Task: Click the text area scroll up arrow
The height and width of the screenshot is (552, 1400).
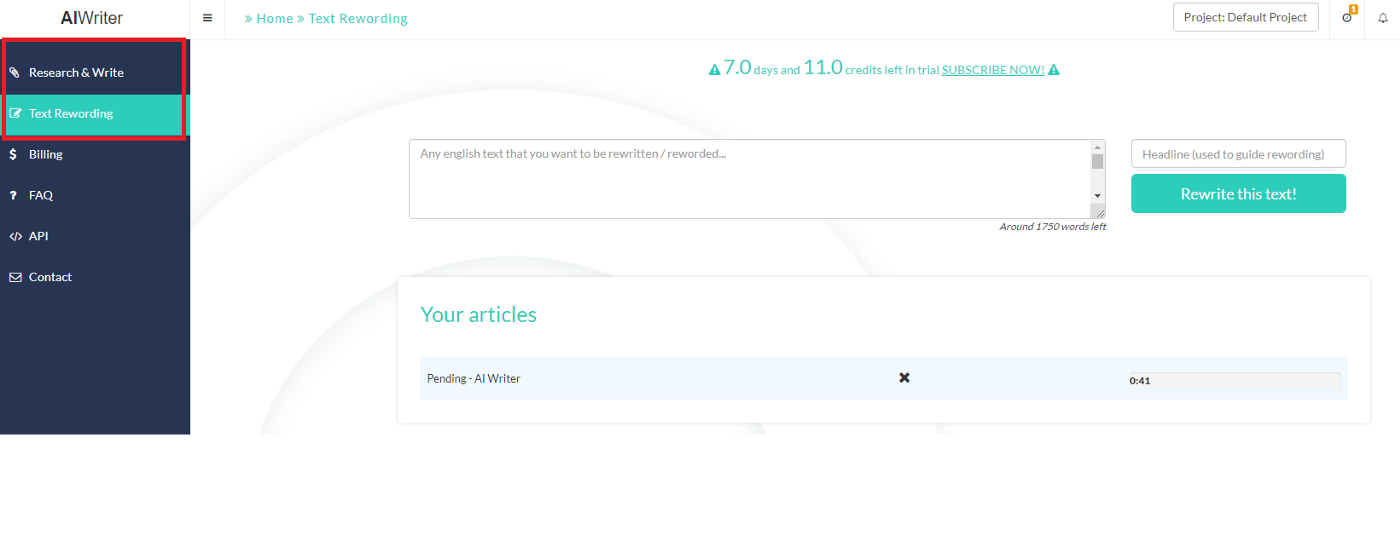Action: 1097,147
